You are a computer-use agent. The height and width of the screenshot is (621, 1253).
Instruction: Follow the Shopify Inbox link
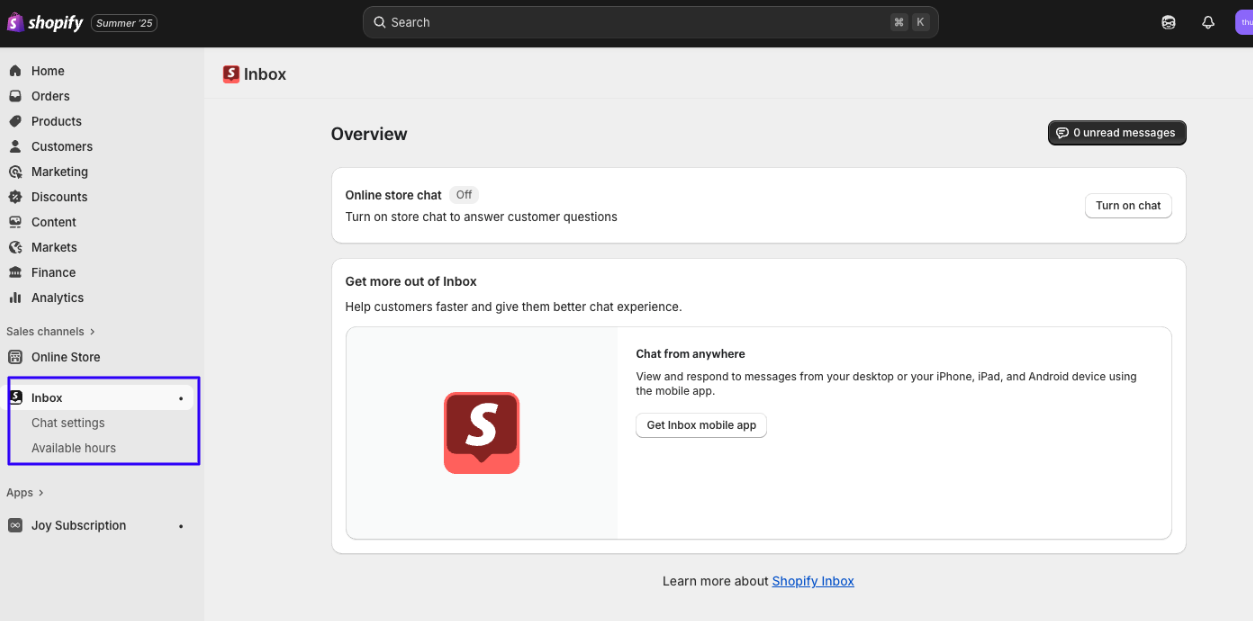coord(813,581)
